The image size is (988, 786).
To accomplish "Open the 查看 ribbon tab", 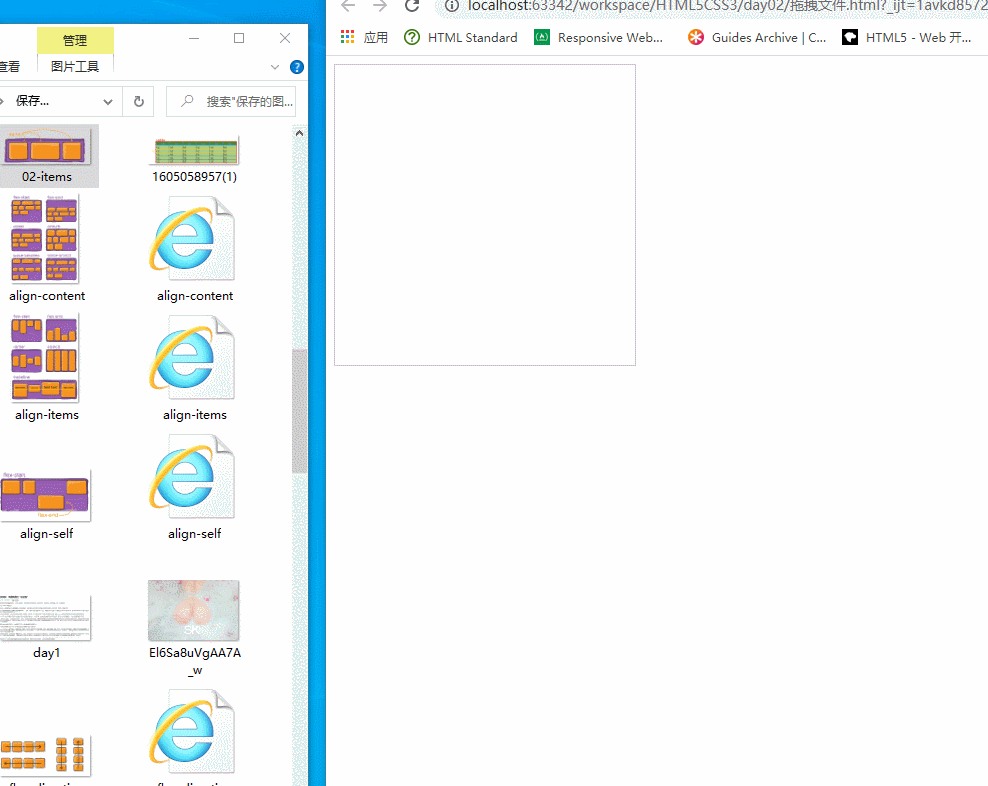I will click(x=9, y=66).
